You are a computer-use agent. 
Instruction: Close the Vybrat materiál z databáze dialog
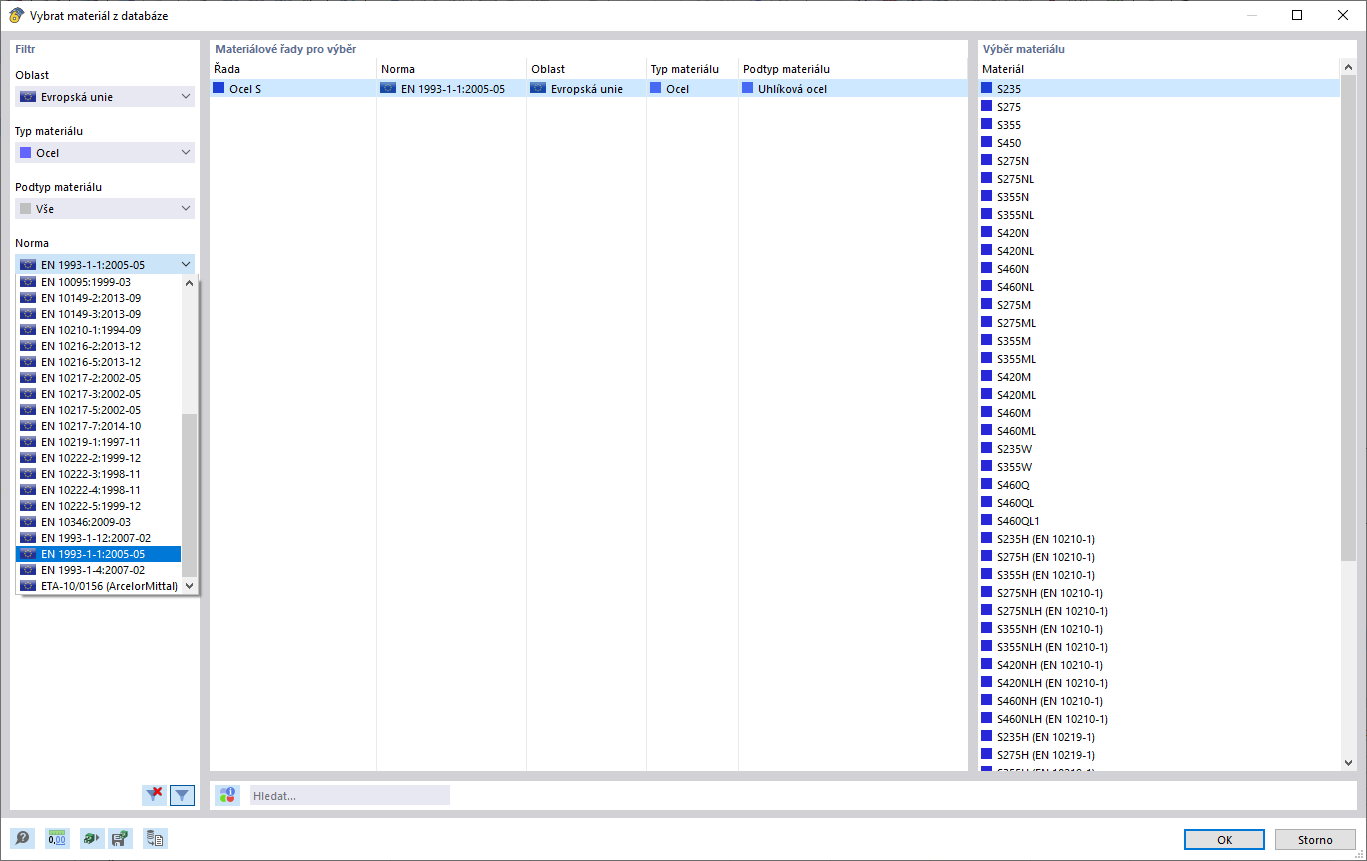tap(1343, 15)
